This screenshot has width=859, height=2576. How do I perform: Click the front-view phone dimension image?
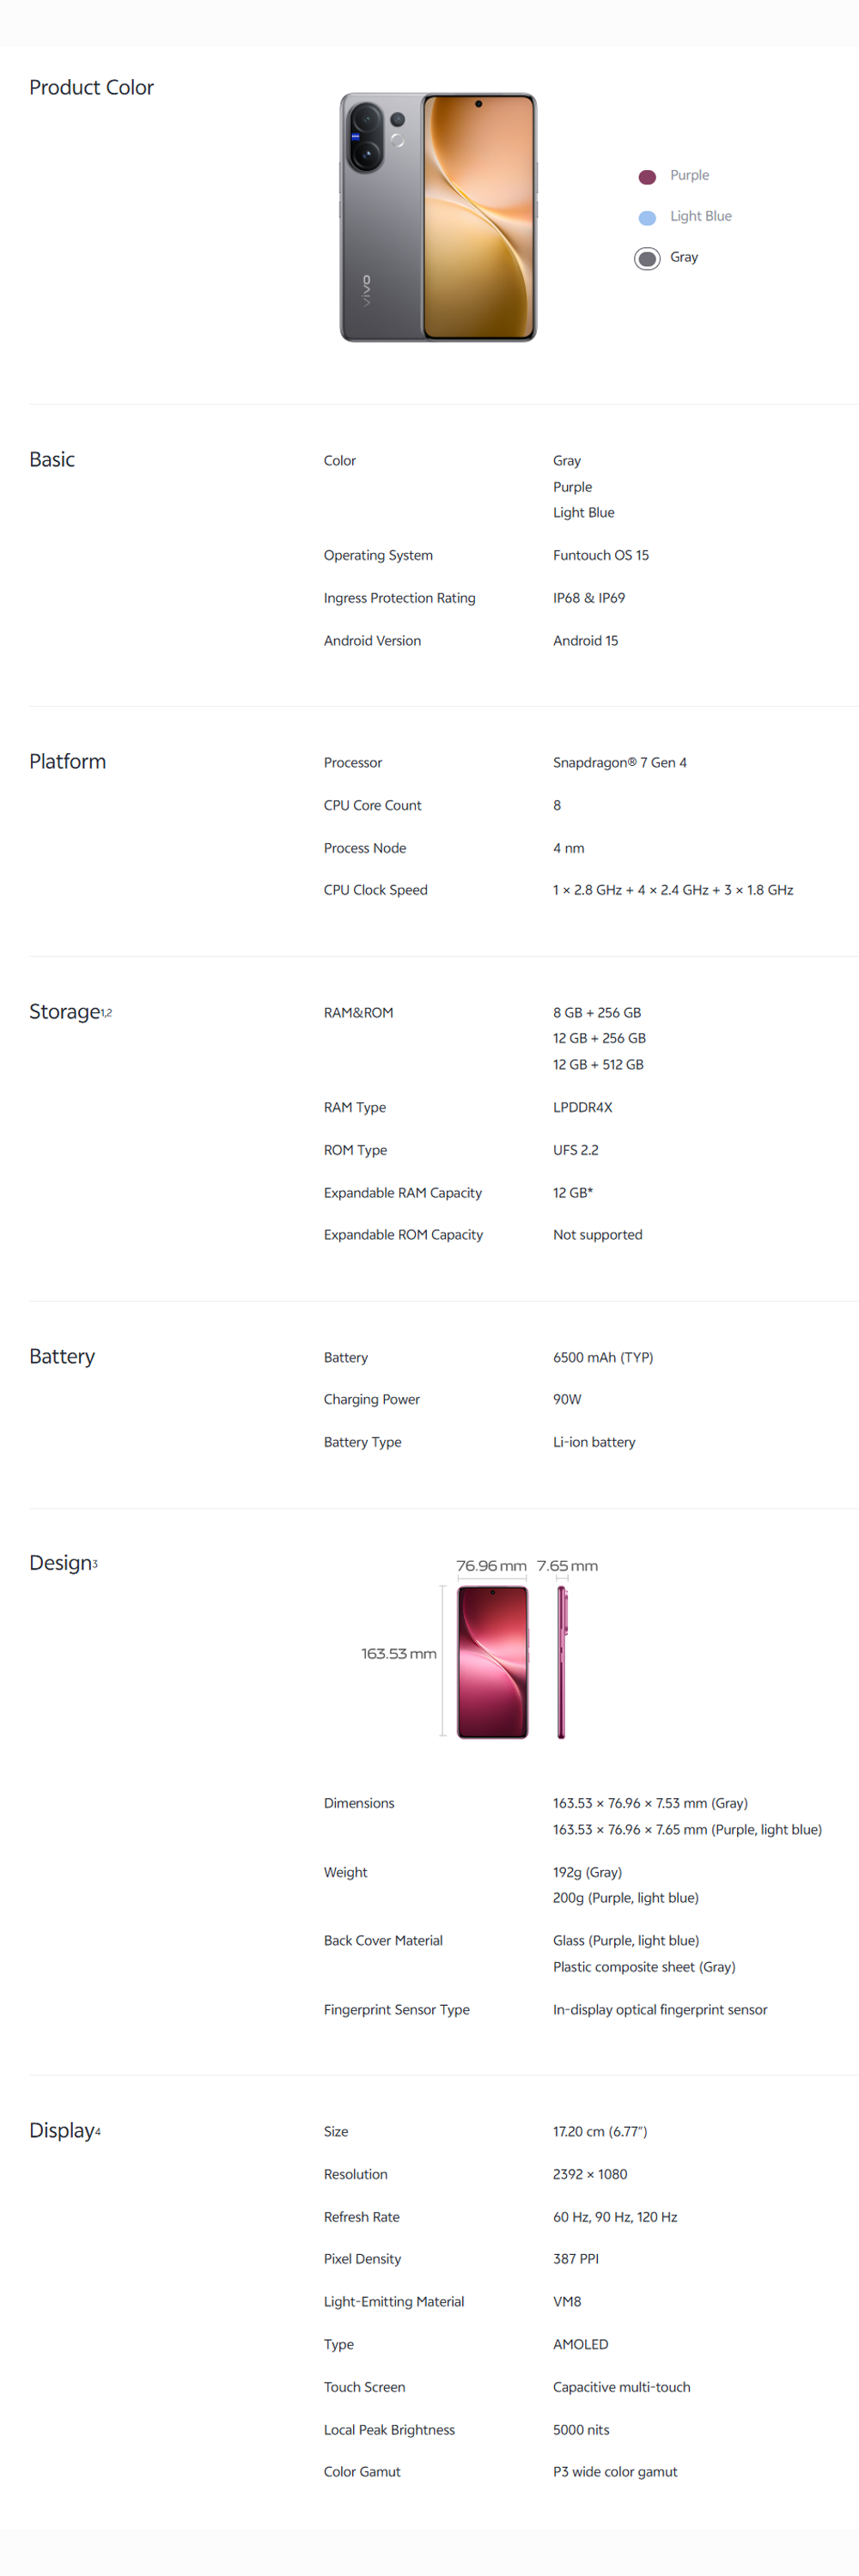click(492, 1662)
